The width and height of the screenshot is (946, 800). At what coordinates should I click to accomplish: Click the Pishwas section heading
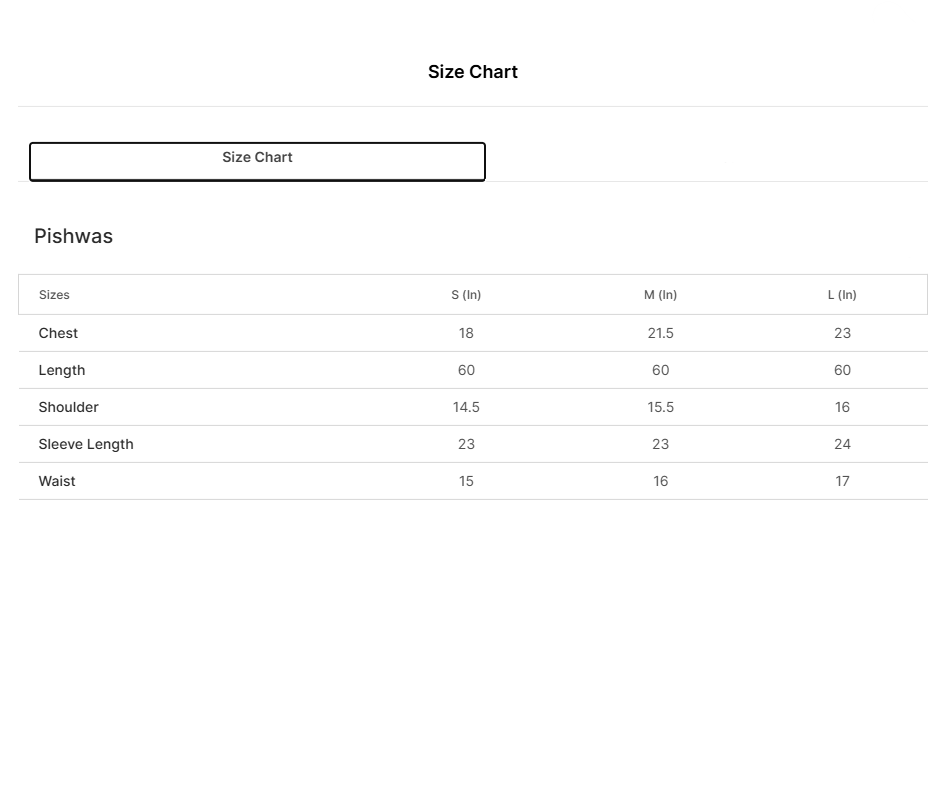tap(74, 236)
